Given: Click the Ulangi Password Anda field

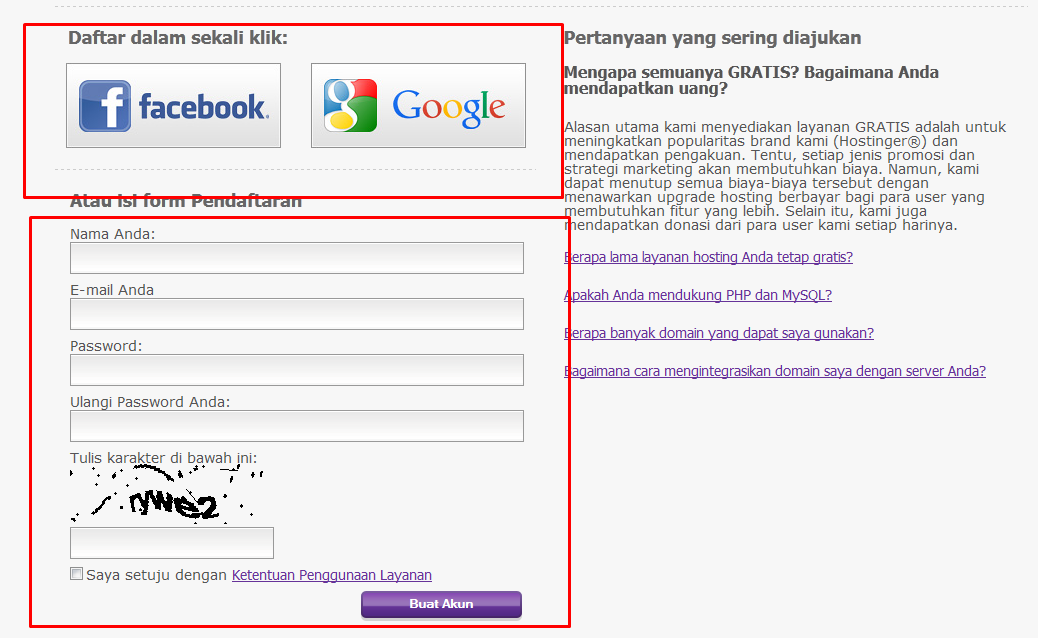Looking at the screenshot, I should [297, 426].
